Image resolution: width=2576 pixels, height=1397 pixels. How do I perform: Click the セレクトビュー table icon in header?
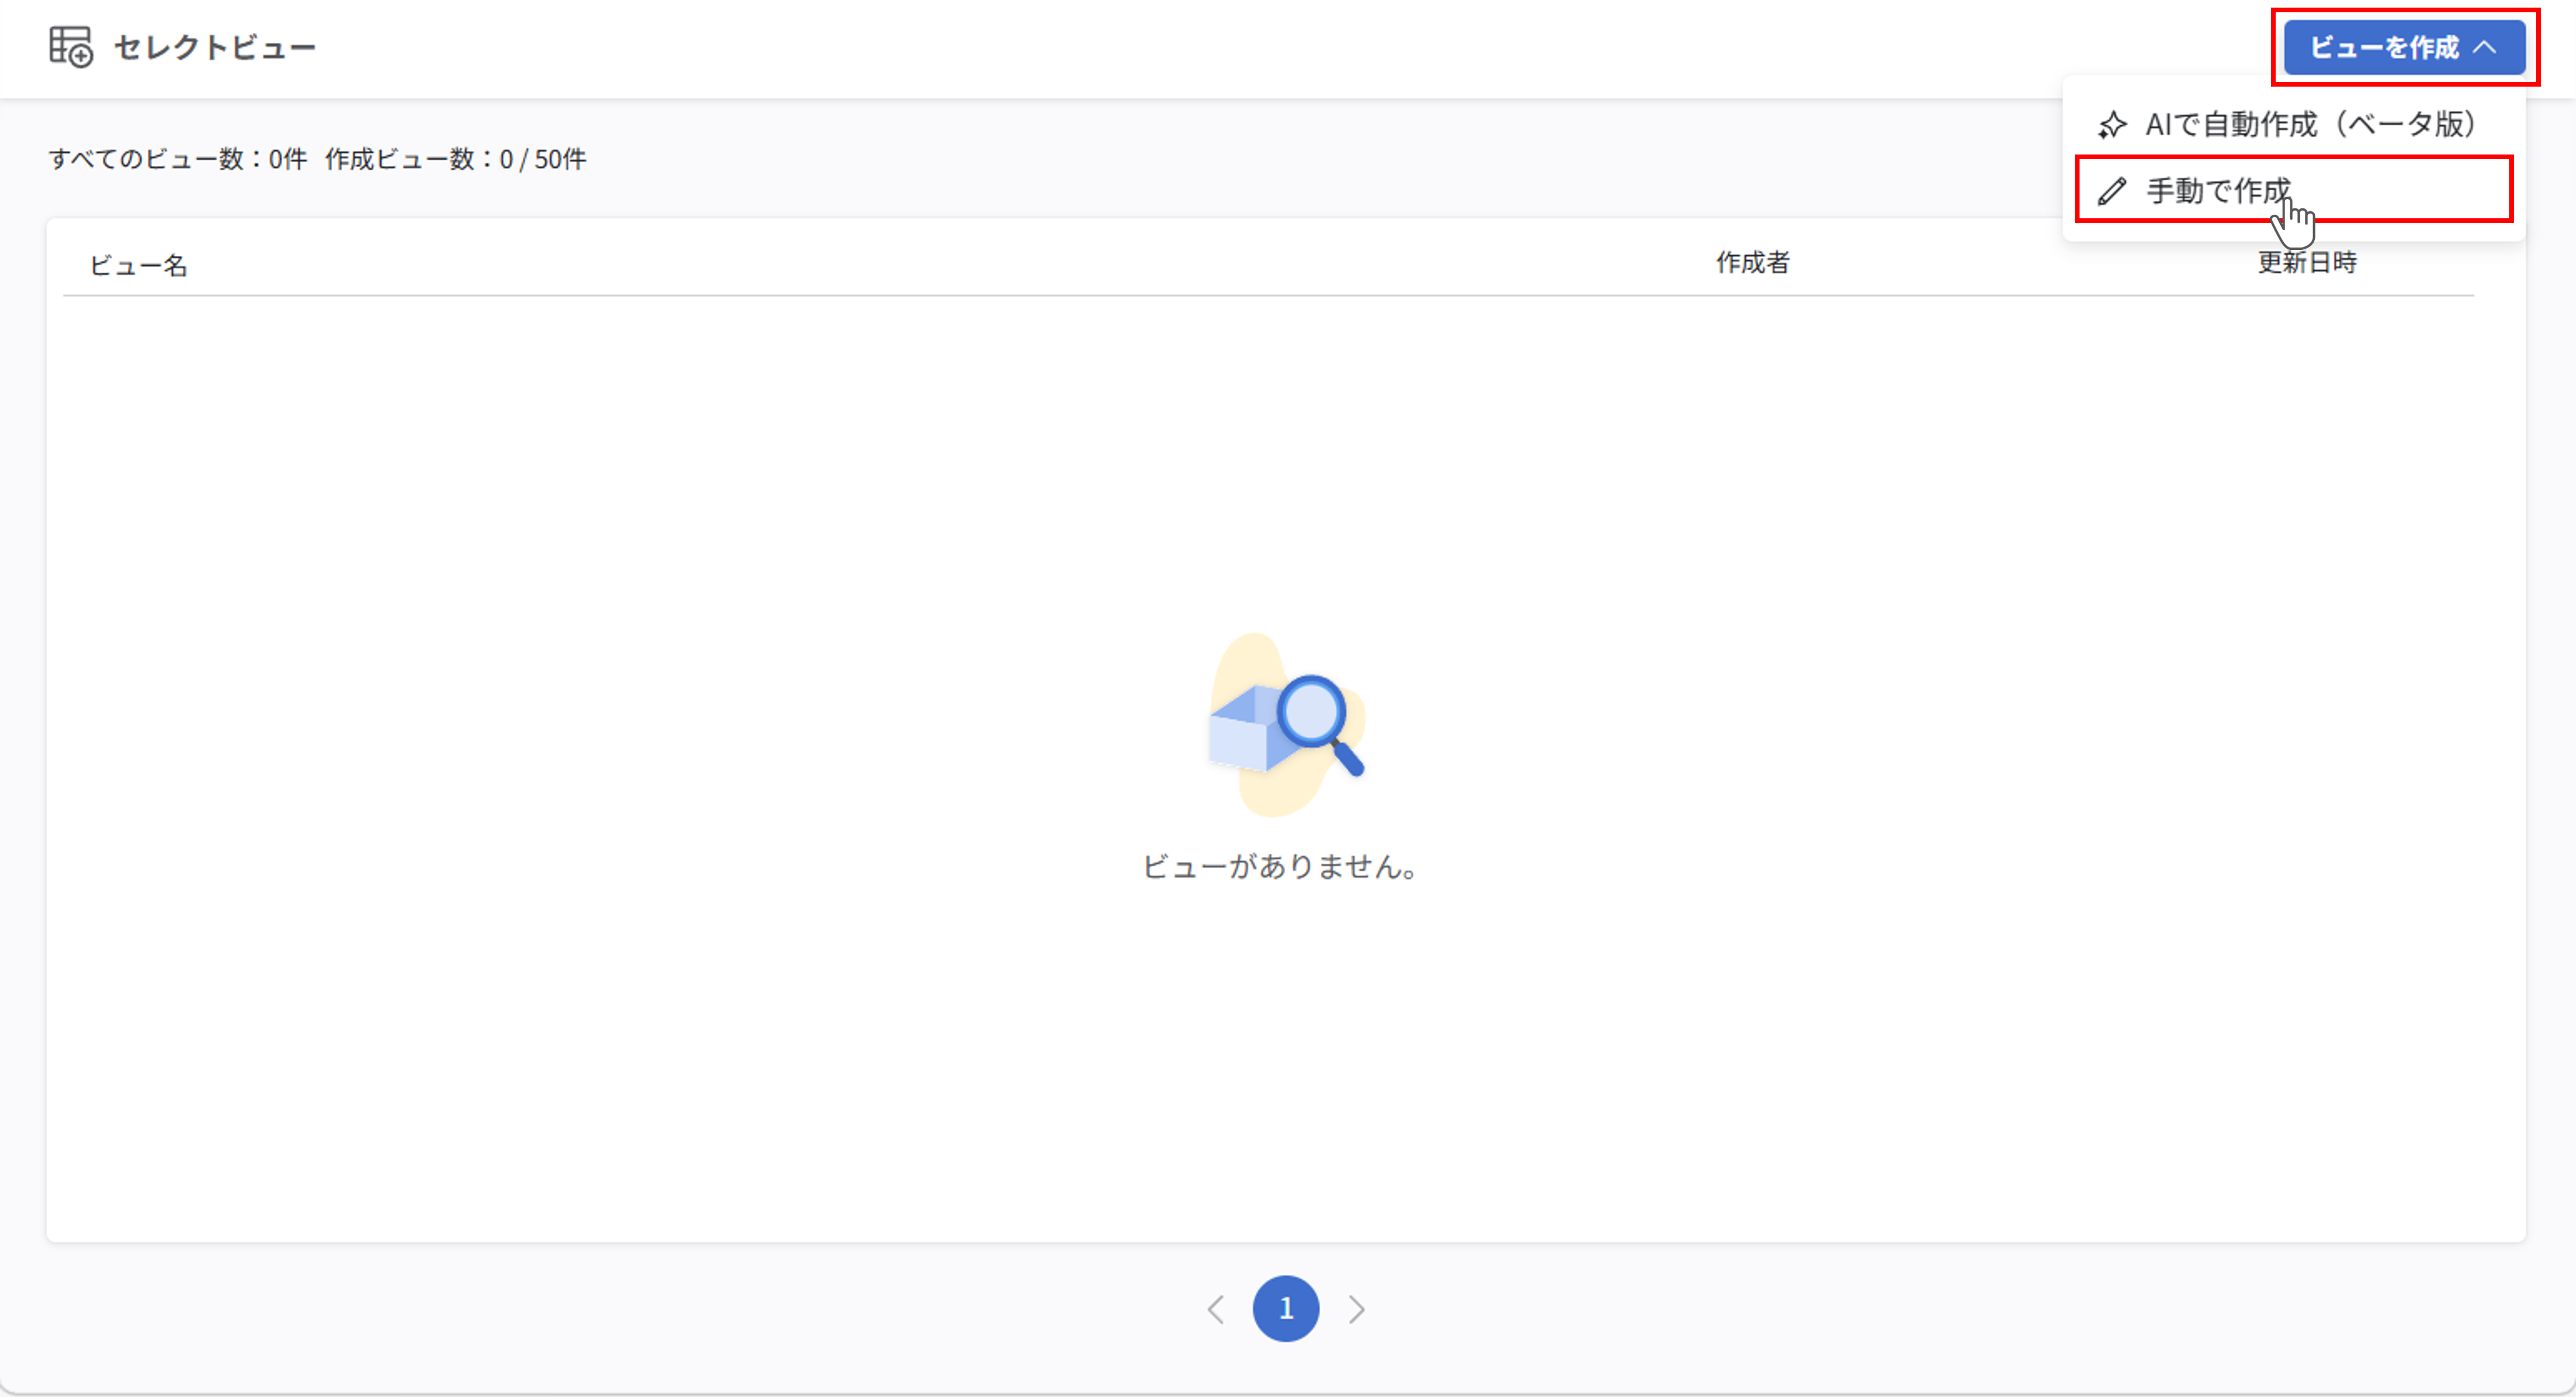point(71,46)
